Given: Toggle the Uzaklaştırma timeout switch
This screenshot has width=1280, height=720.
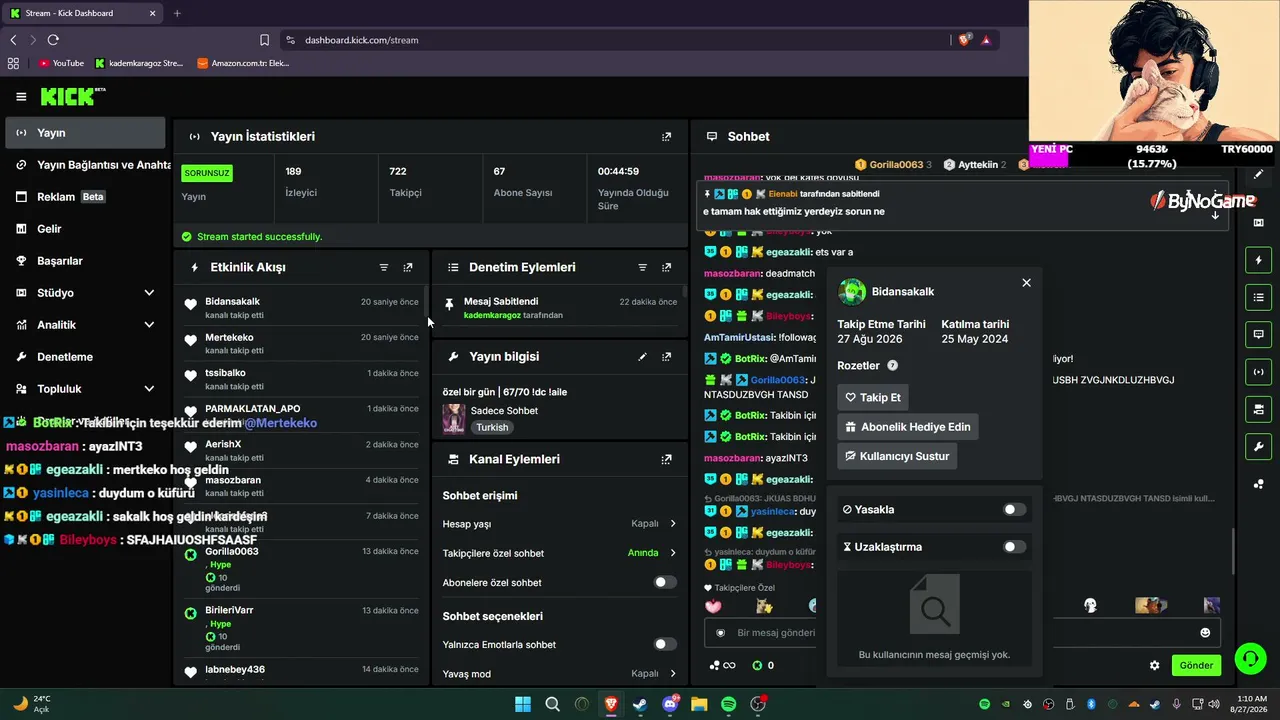Looking at the screenshot, I should [1014, 547].
